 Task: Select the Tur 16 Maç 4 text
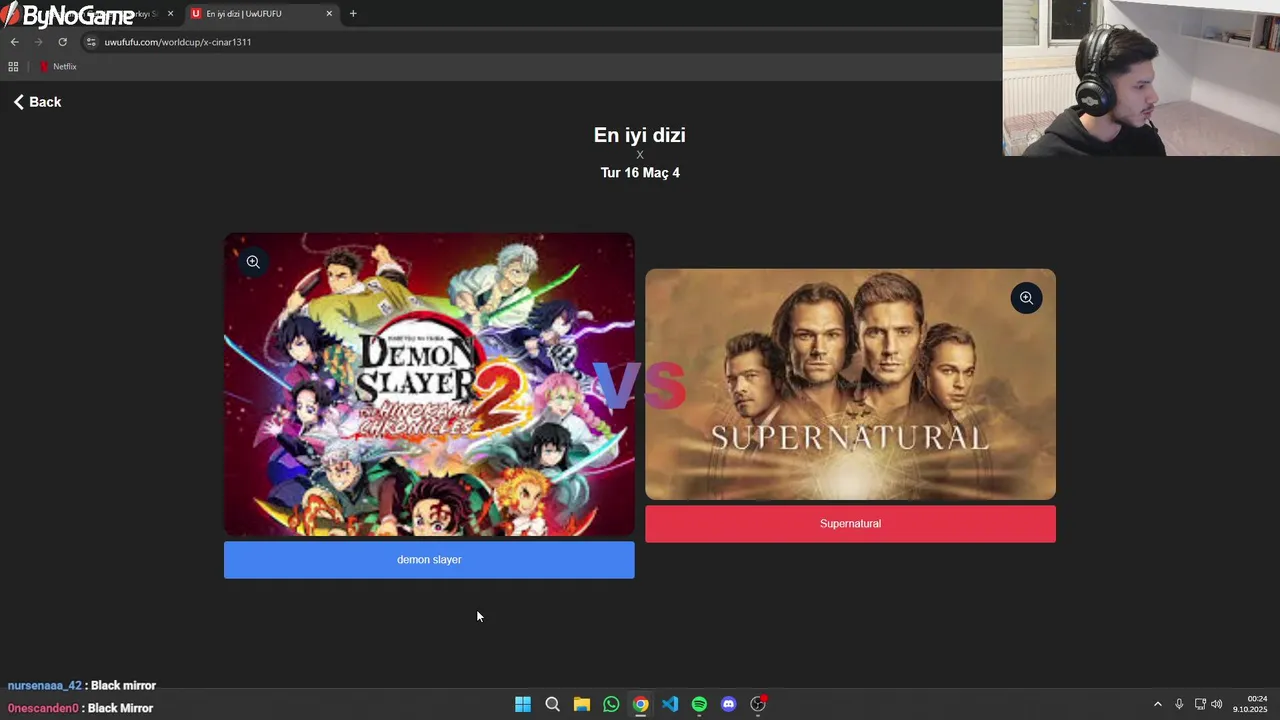pyautogui.click(x=640, y=173)
